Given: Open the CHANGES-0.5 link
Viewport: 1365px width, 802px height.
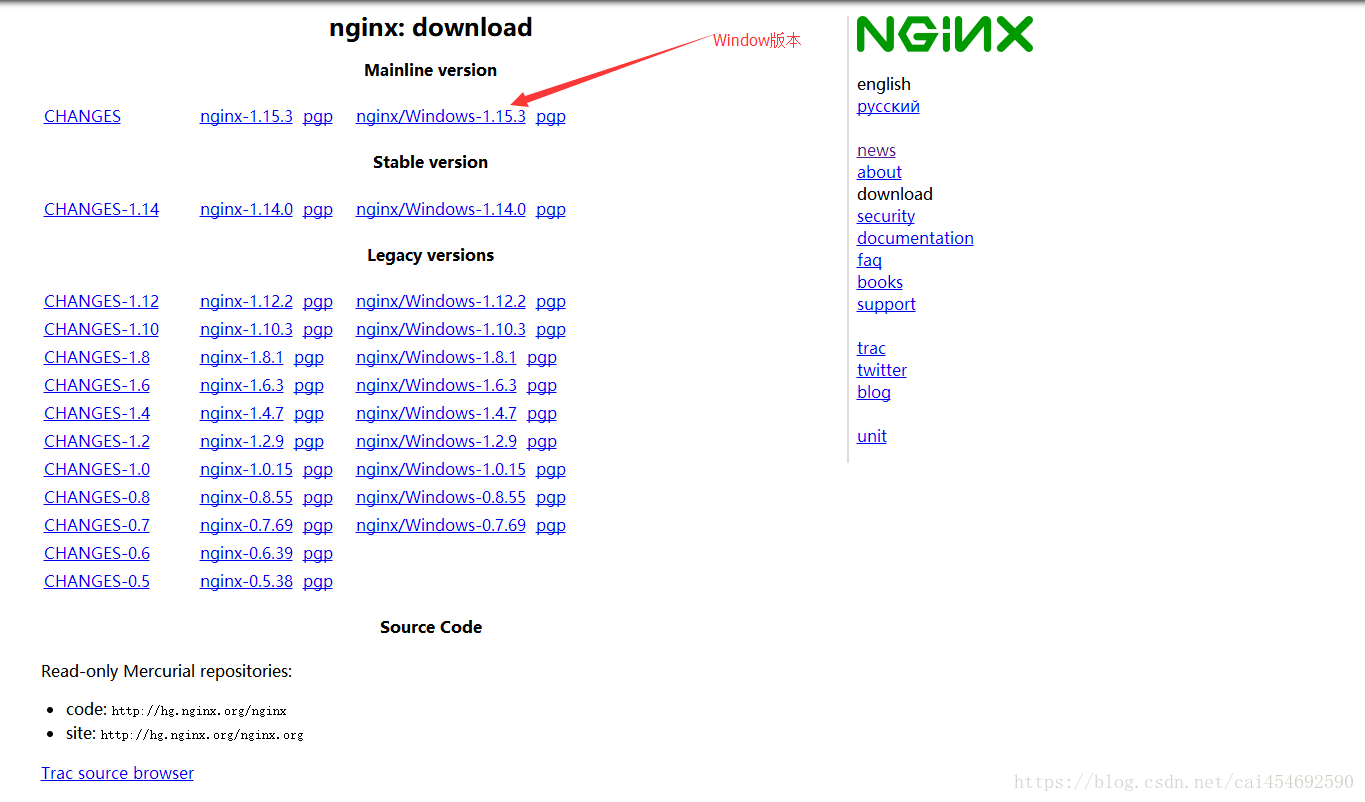Looking at the screenshot, I should (x=97, y=581).
